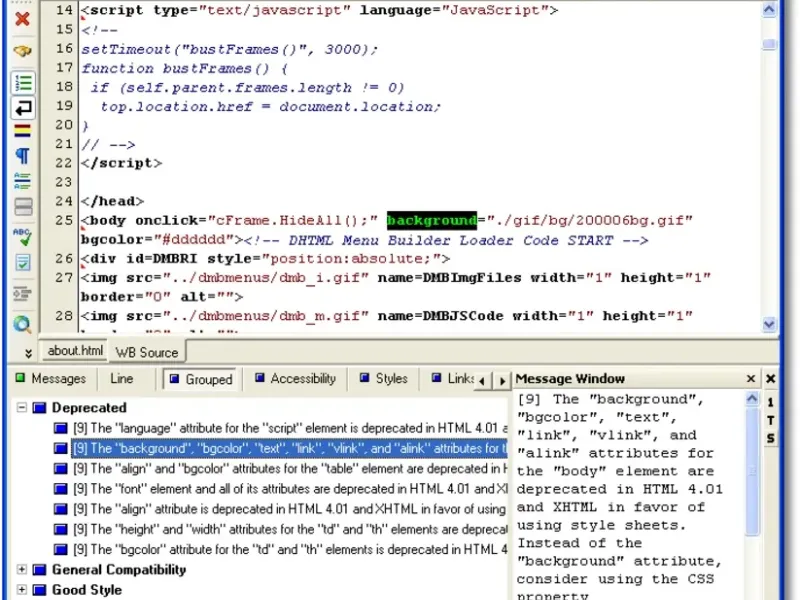Click line number 25 in the gutter
800x600 pixels.
pyautogui.click(x=64, y=220)
